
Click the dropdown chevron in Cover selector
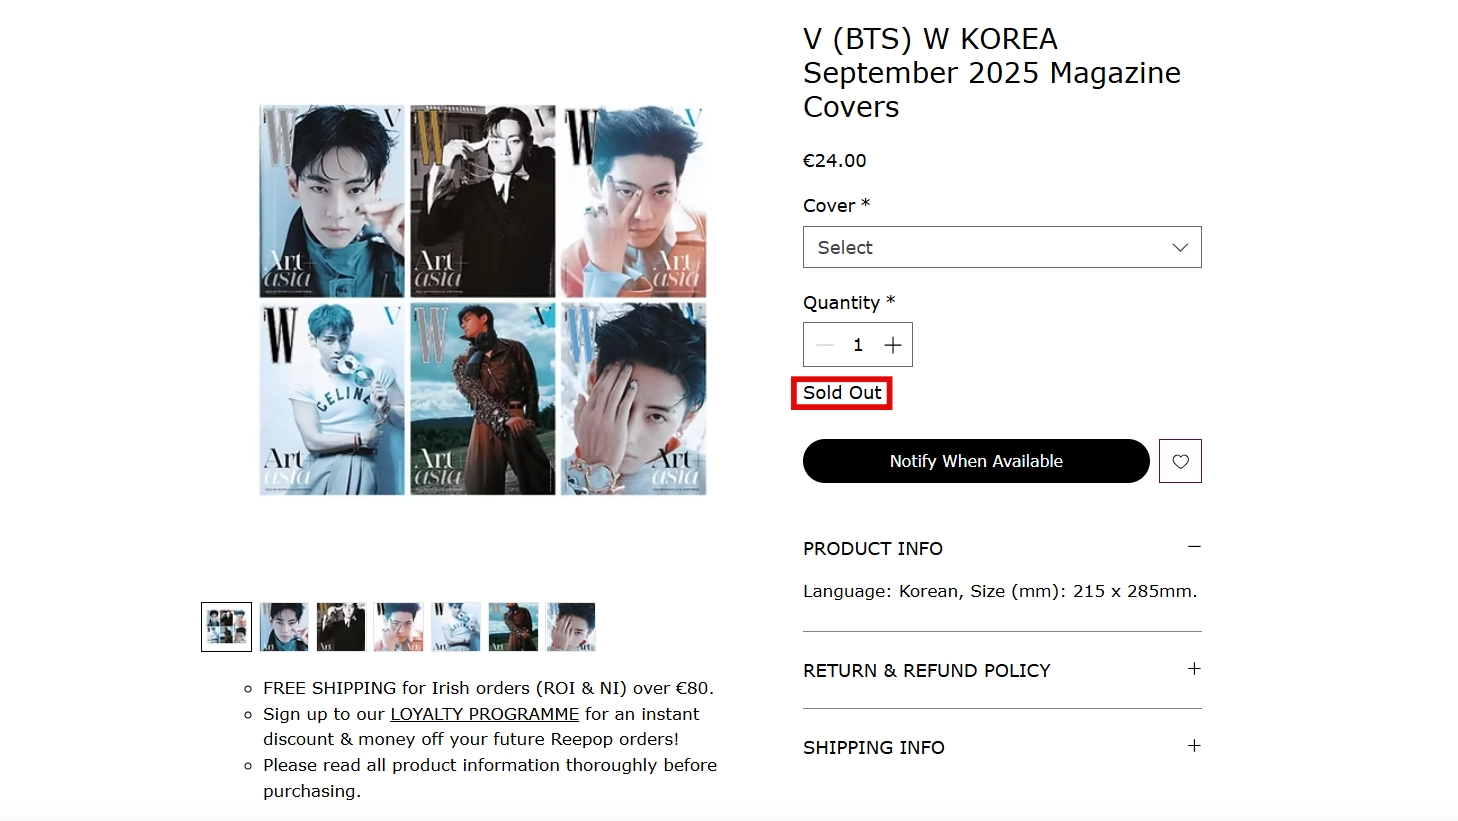pyautogui.click(x=1180, y=248)
